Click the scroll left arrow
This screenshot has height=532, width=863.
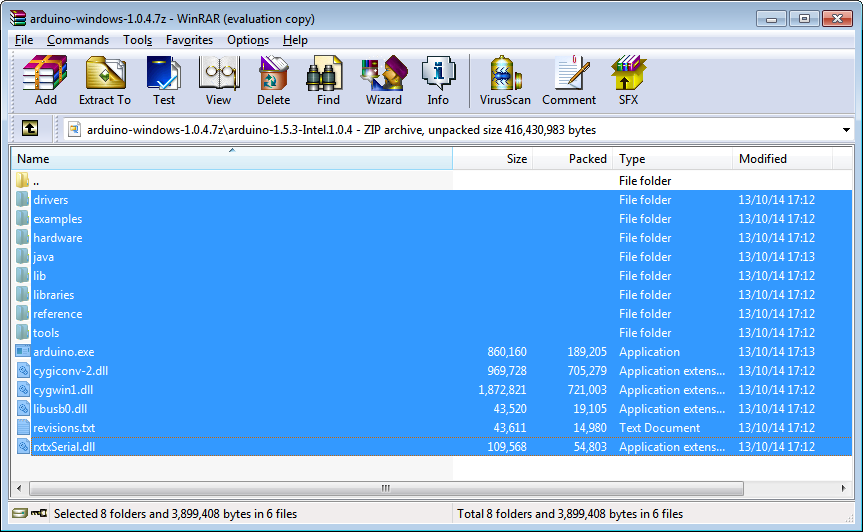(x=19, y=488)
